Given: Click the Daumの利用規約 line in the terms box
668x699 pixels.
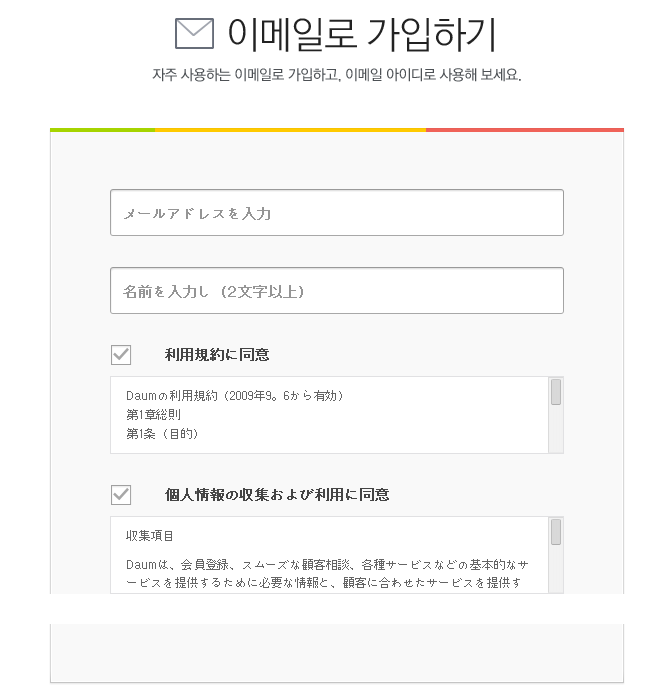Looking at the screenshot, I should point(235,396).
